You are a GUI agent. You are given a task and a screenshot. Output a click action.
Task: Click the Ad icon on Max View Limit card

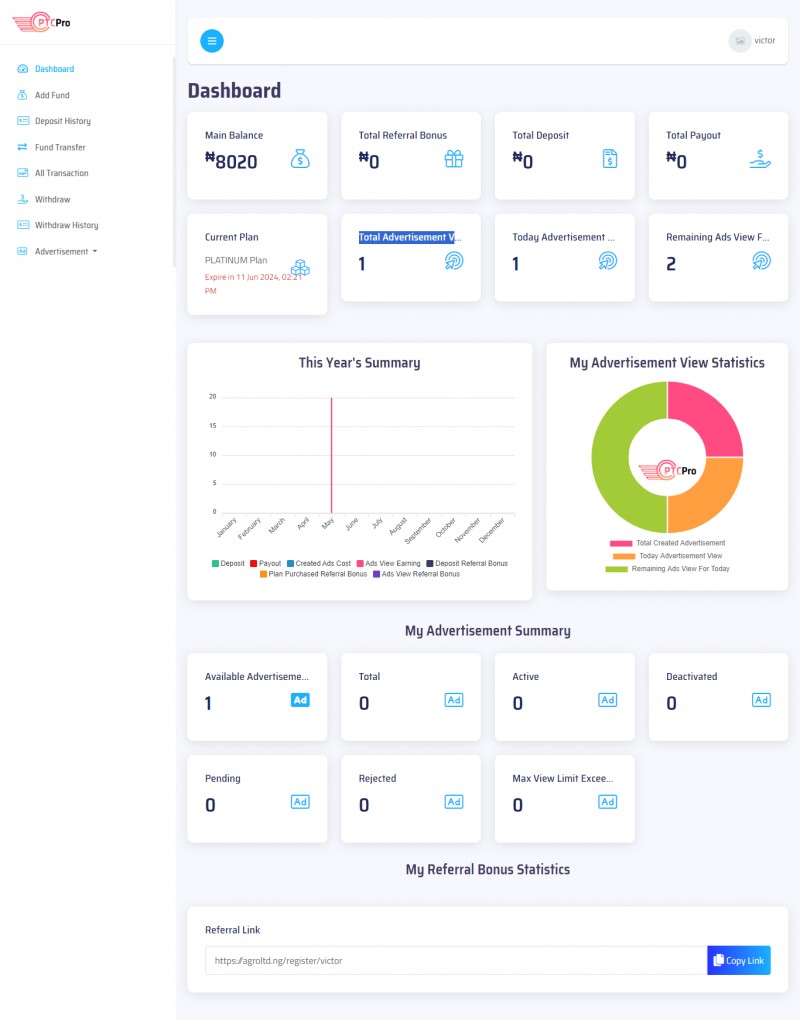click(607, 802)
